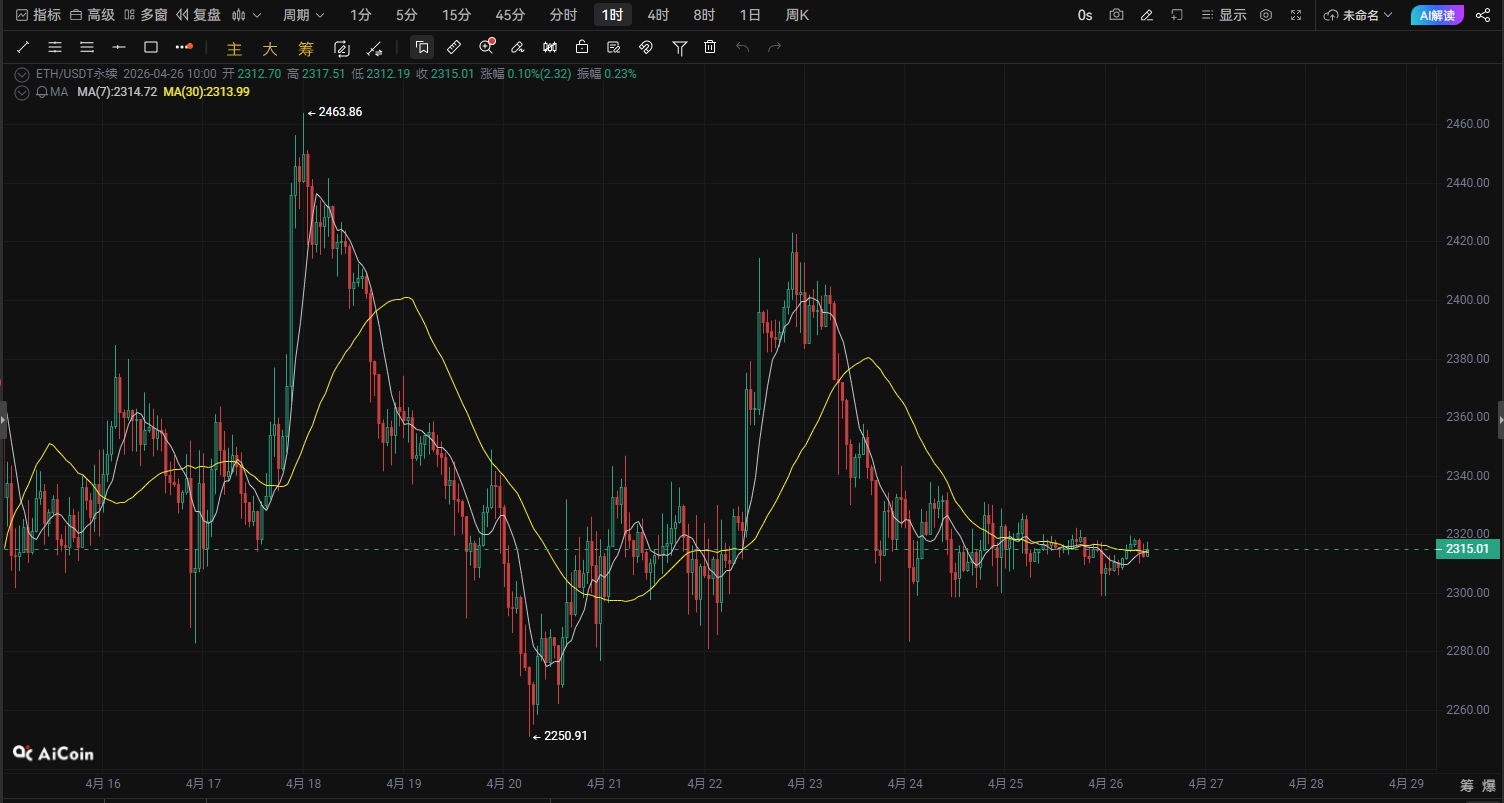Open the 周期 period dropdown

coord(303,15)
